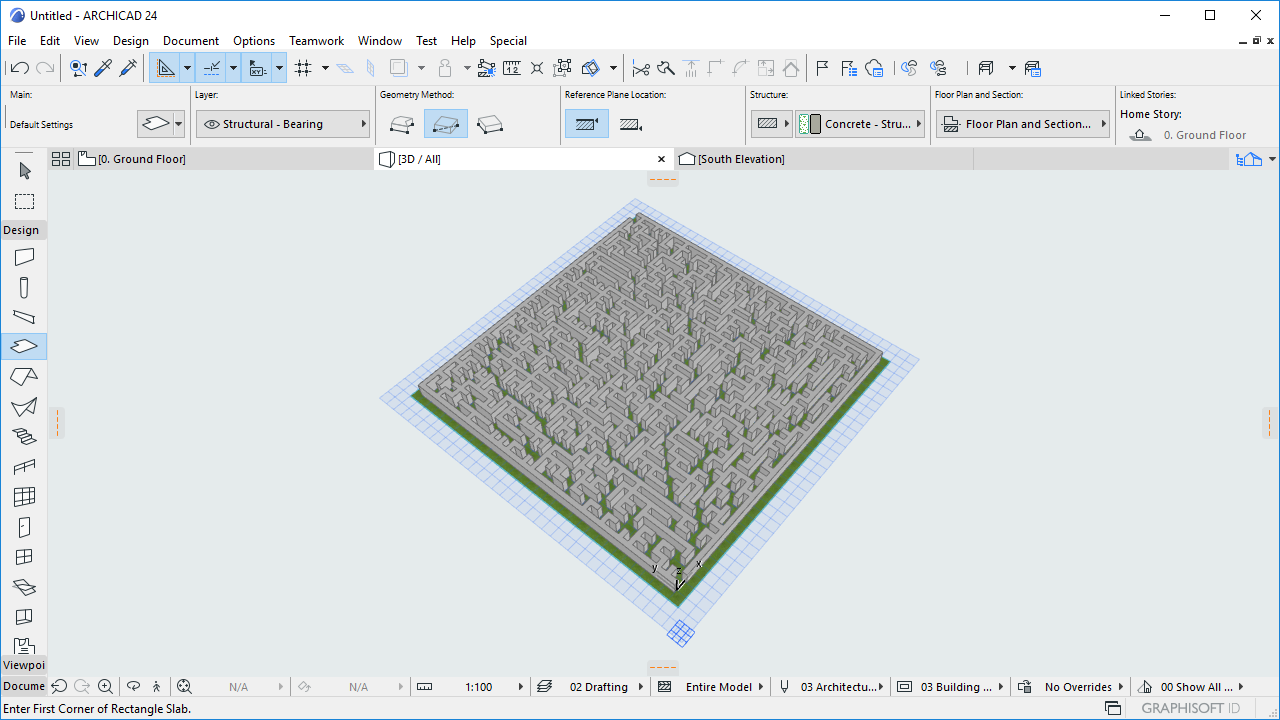
Task: Select the Marquee tool in the toolbox
Action: click(24, 201)
